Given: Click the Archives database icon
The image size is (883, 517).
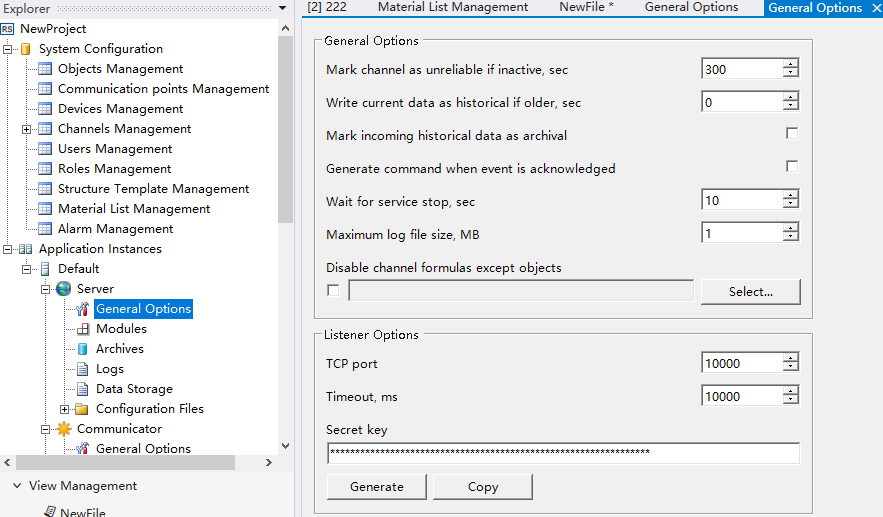Looking at the screenshot, I should click(x=83, y=349).
